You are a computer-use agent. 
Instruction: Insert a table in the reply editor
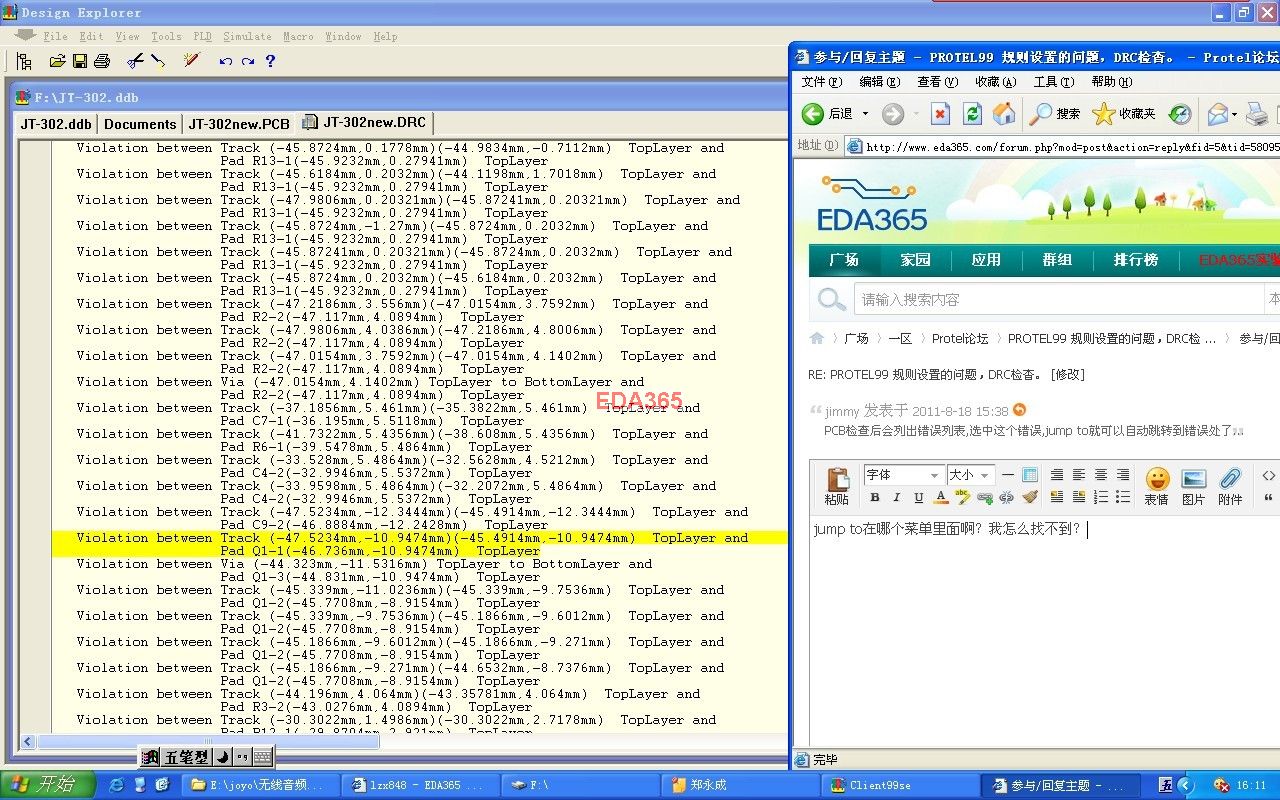[1030, 475]
